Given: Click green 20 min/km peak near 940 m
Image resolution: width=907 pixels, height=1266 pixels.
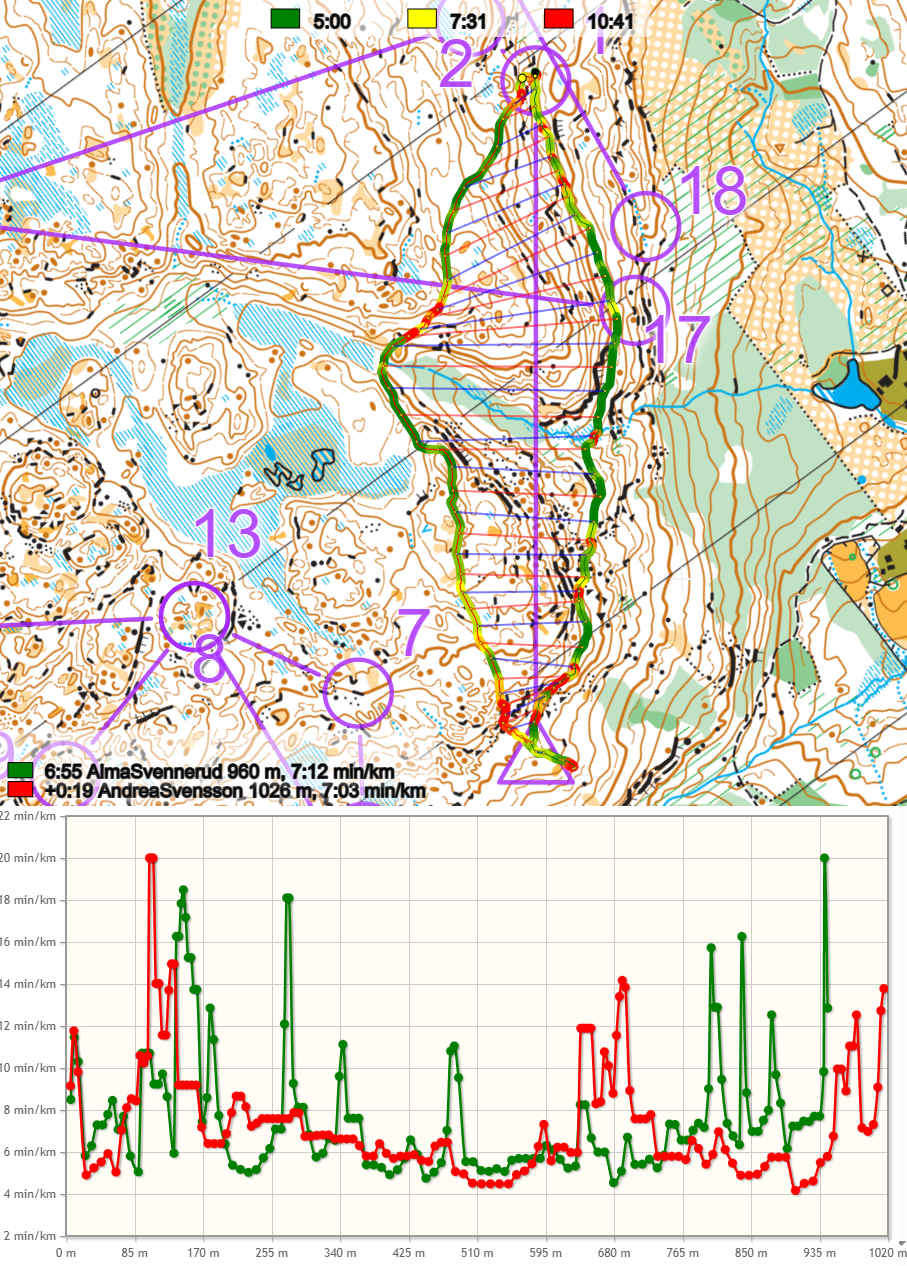Looking at the screenshot, I should 825,858.
